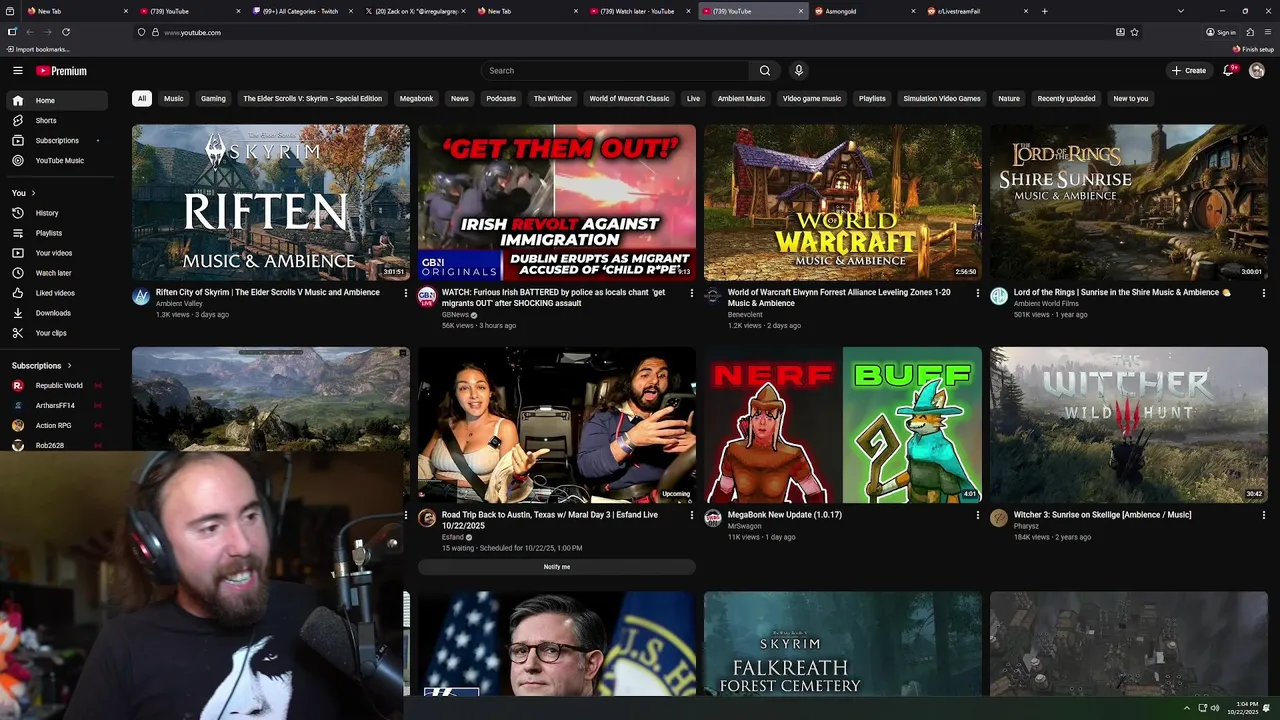Image resolution: width=1280 pixels, height=720 pixels.
Task: Filter feed by Music chip
Action: click(x=174, y=99)
